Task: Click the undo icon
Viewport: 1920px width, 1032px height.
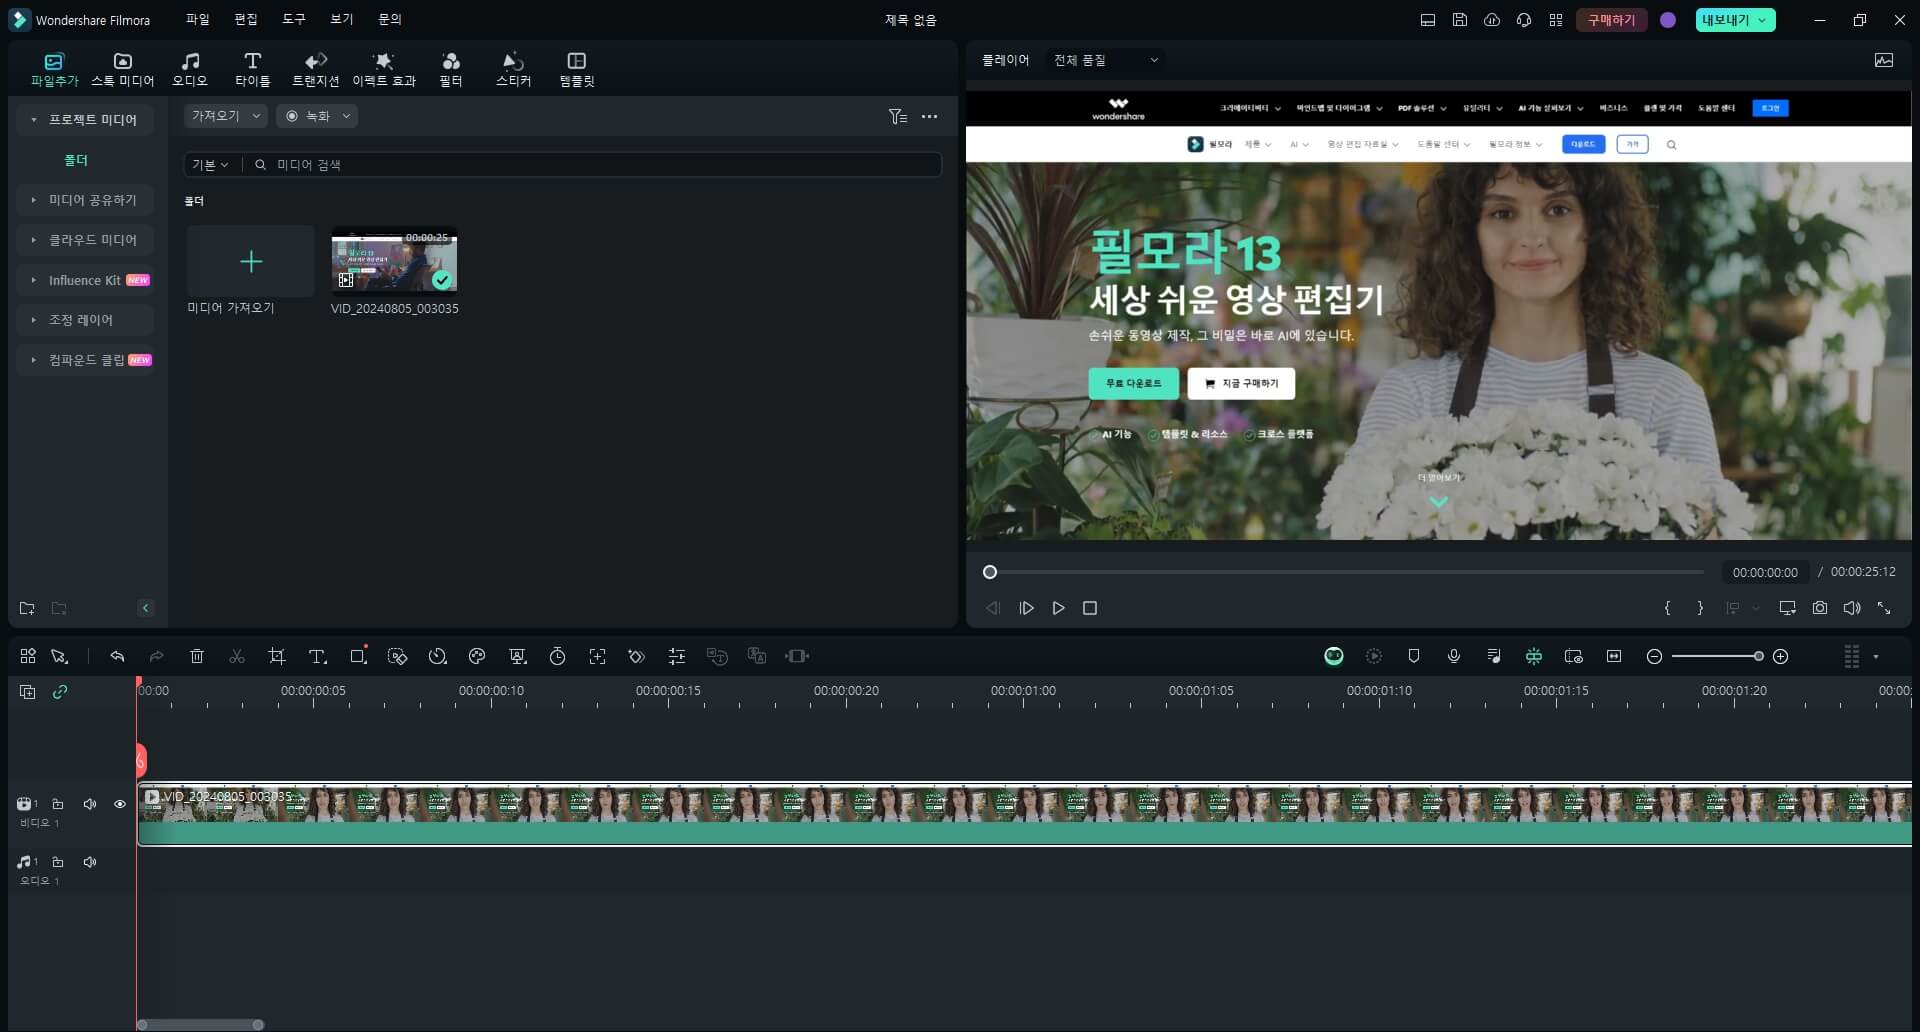Action: click(117, 656)
